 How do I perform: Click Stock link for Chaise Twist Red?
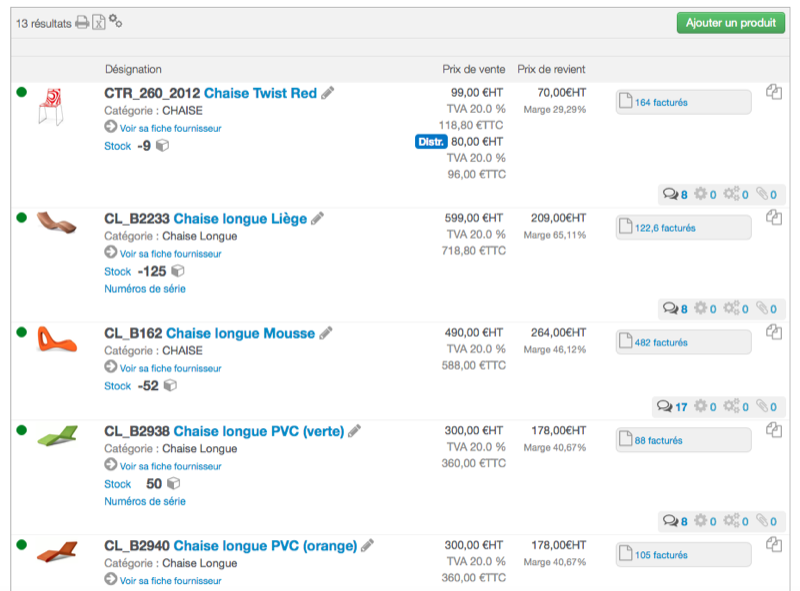tap(117, 146)
